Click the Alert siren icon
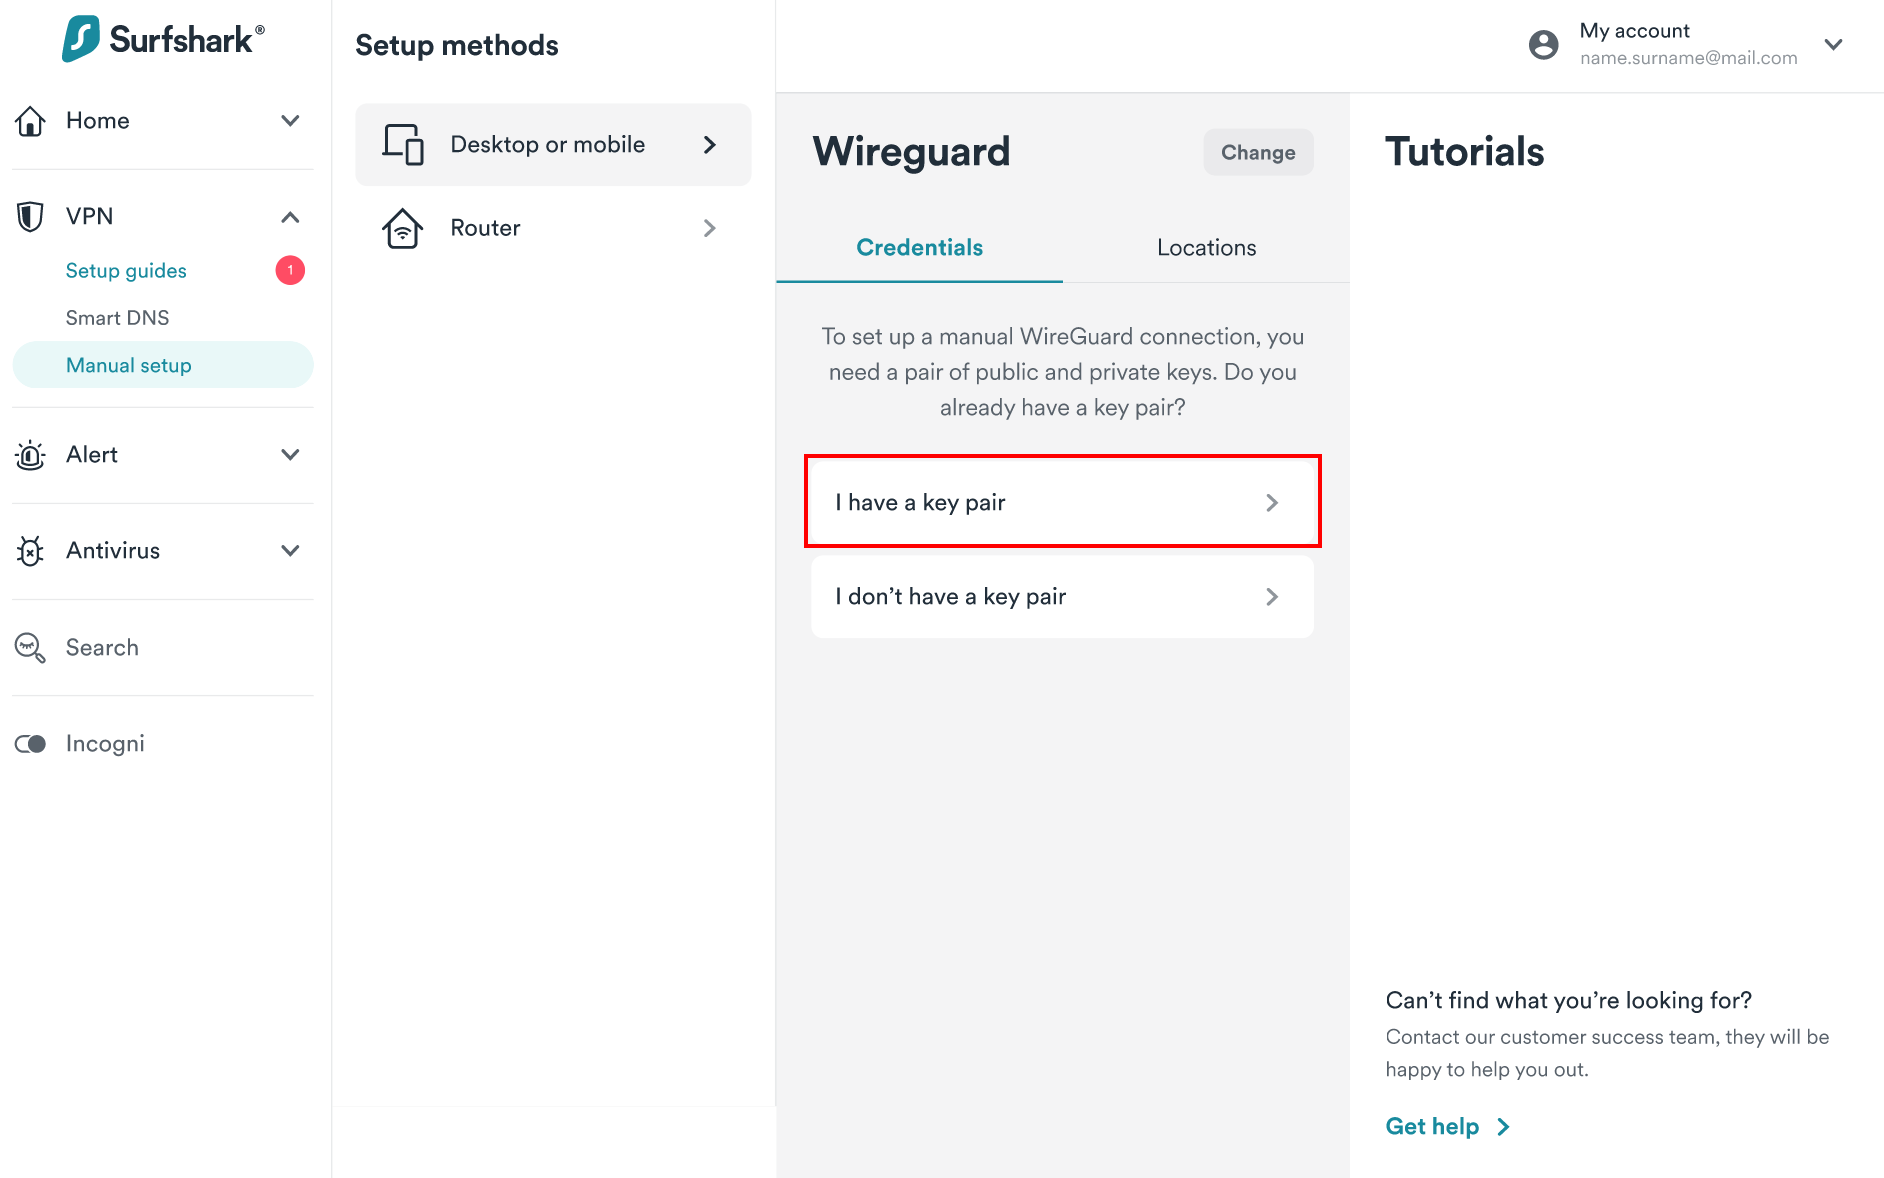The height and width of the screenshot is (1178, 1884). pyautogui.click(x=30, y=455)
